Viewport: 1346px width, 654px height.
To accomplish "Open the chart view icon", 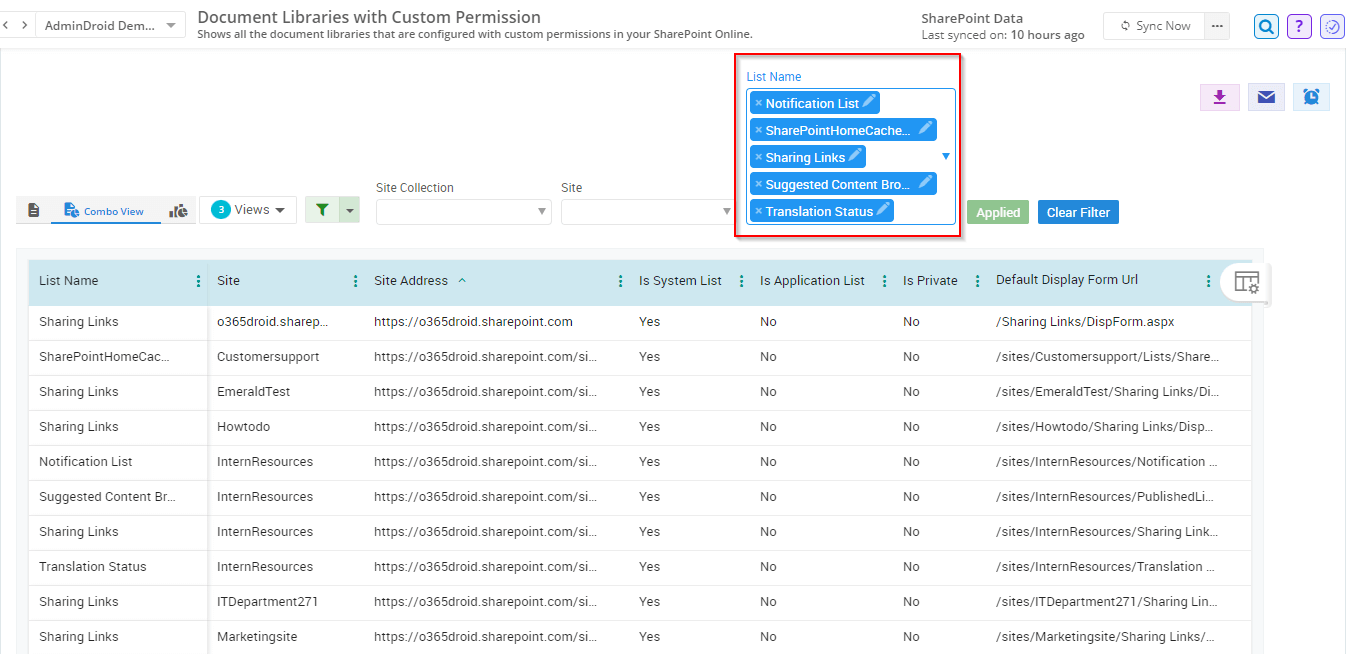I will pyautogui.click(x=178, y=210).
